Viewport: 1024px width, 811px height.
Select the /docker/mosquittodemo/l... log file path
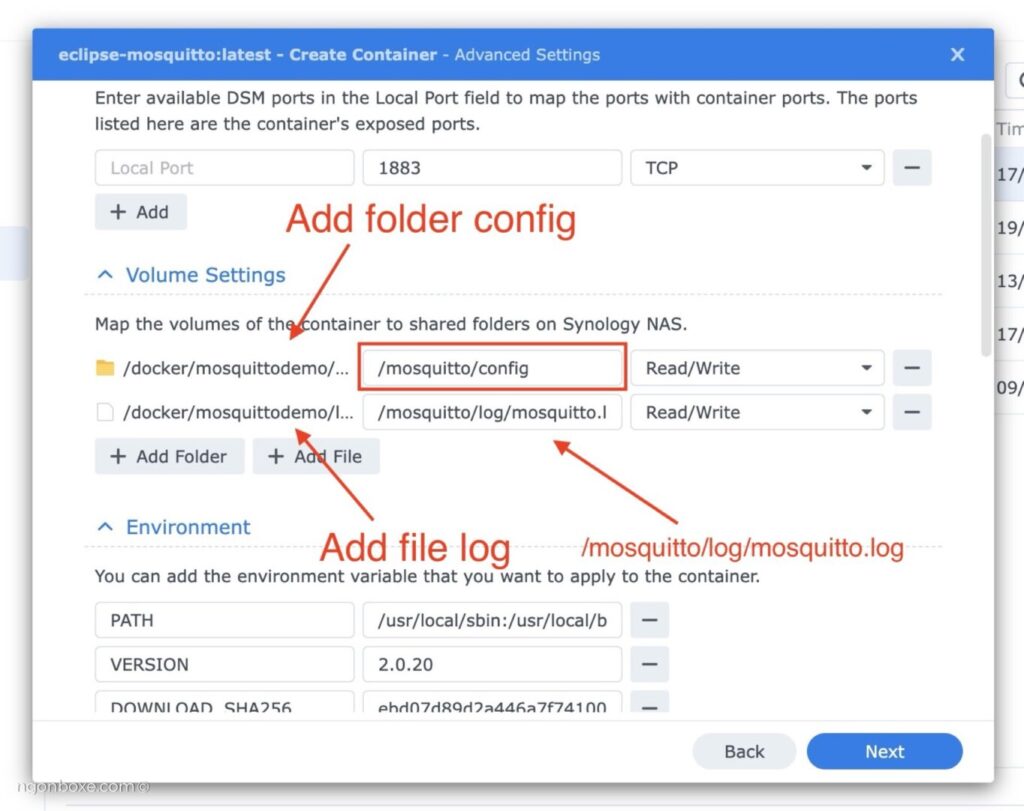[238, 412]
